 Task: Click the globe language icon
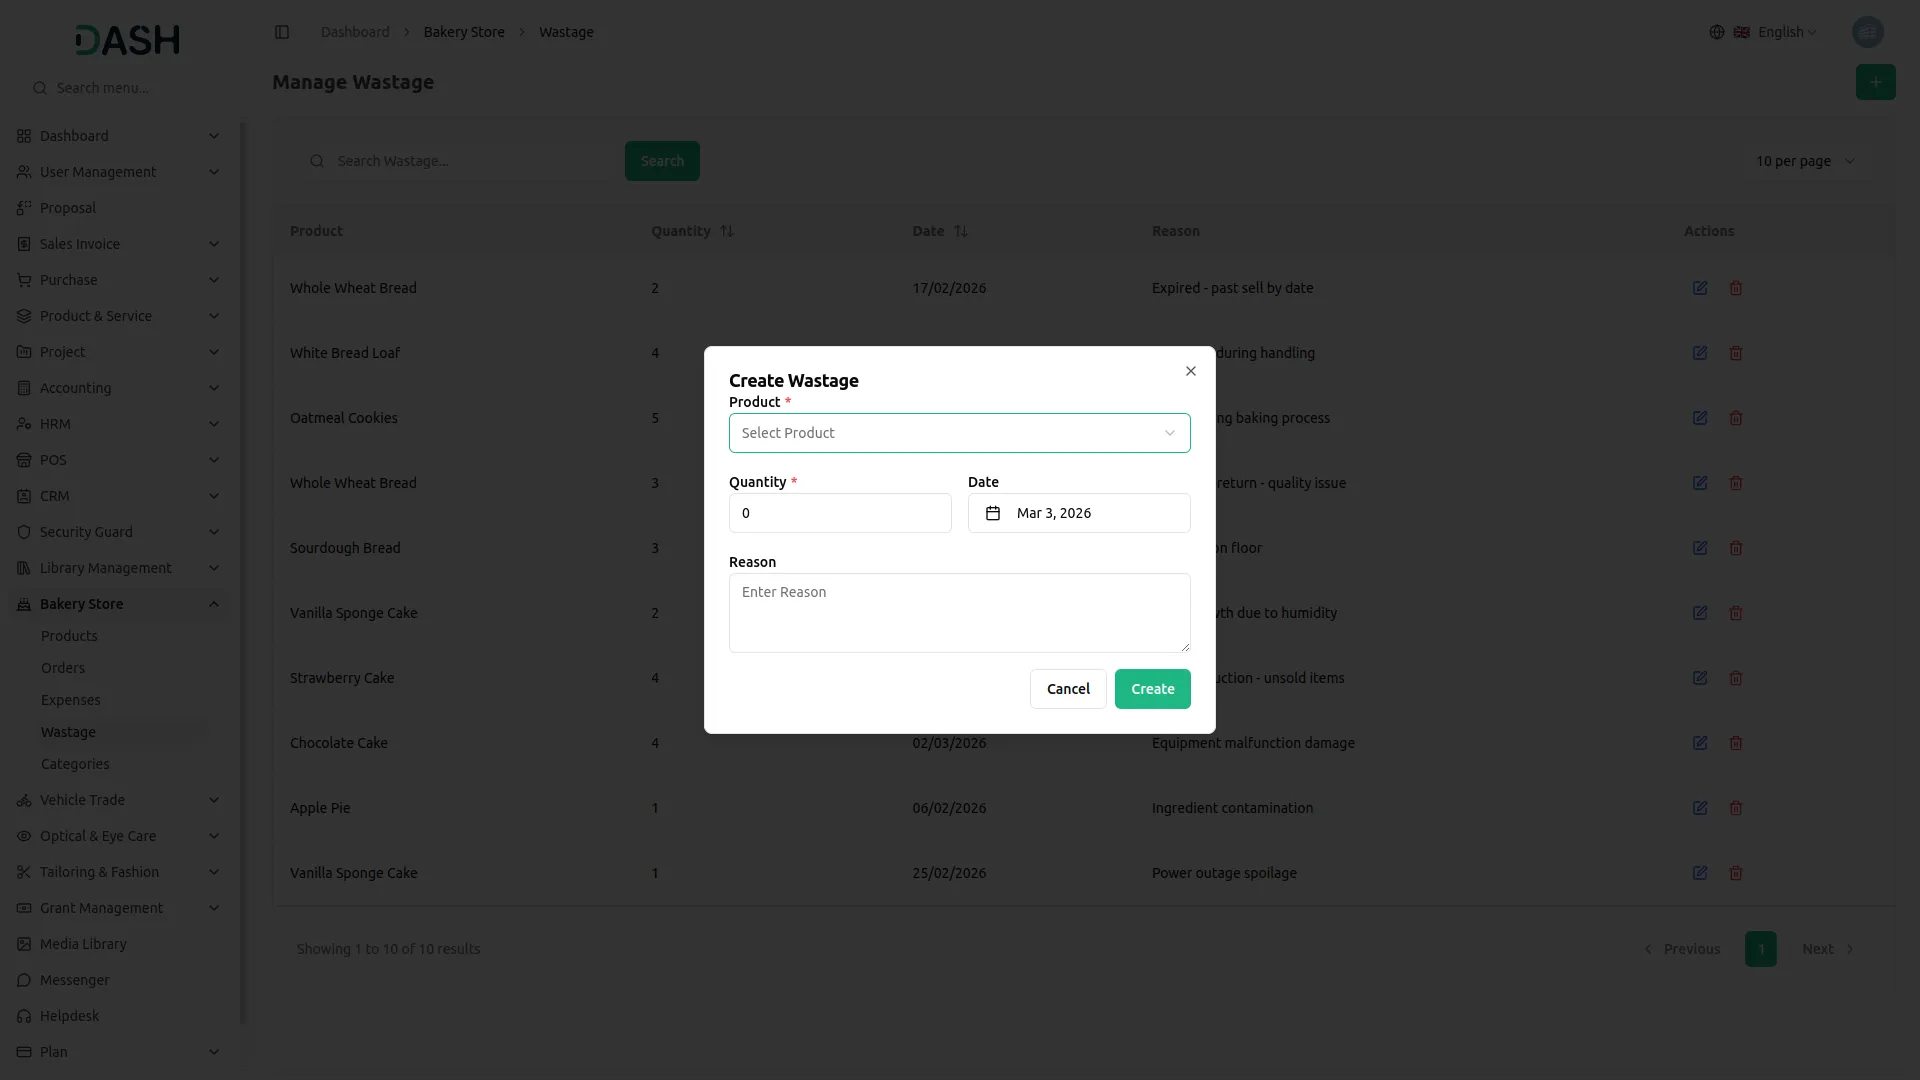(x=1716, y=32)
